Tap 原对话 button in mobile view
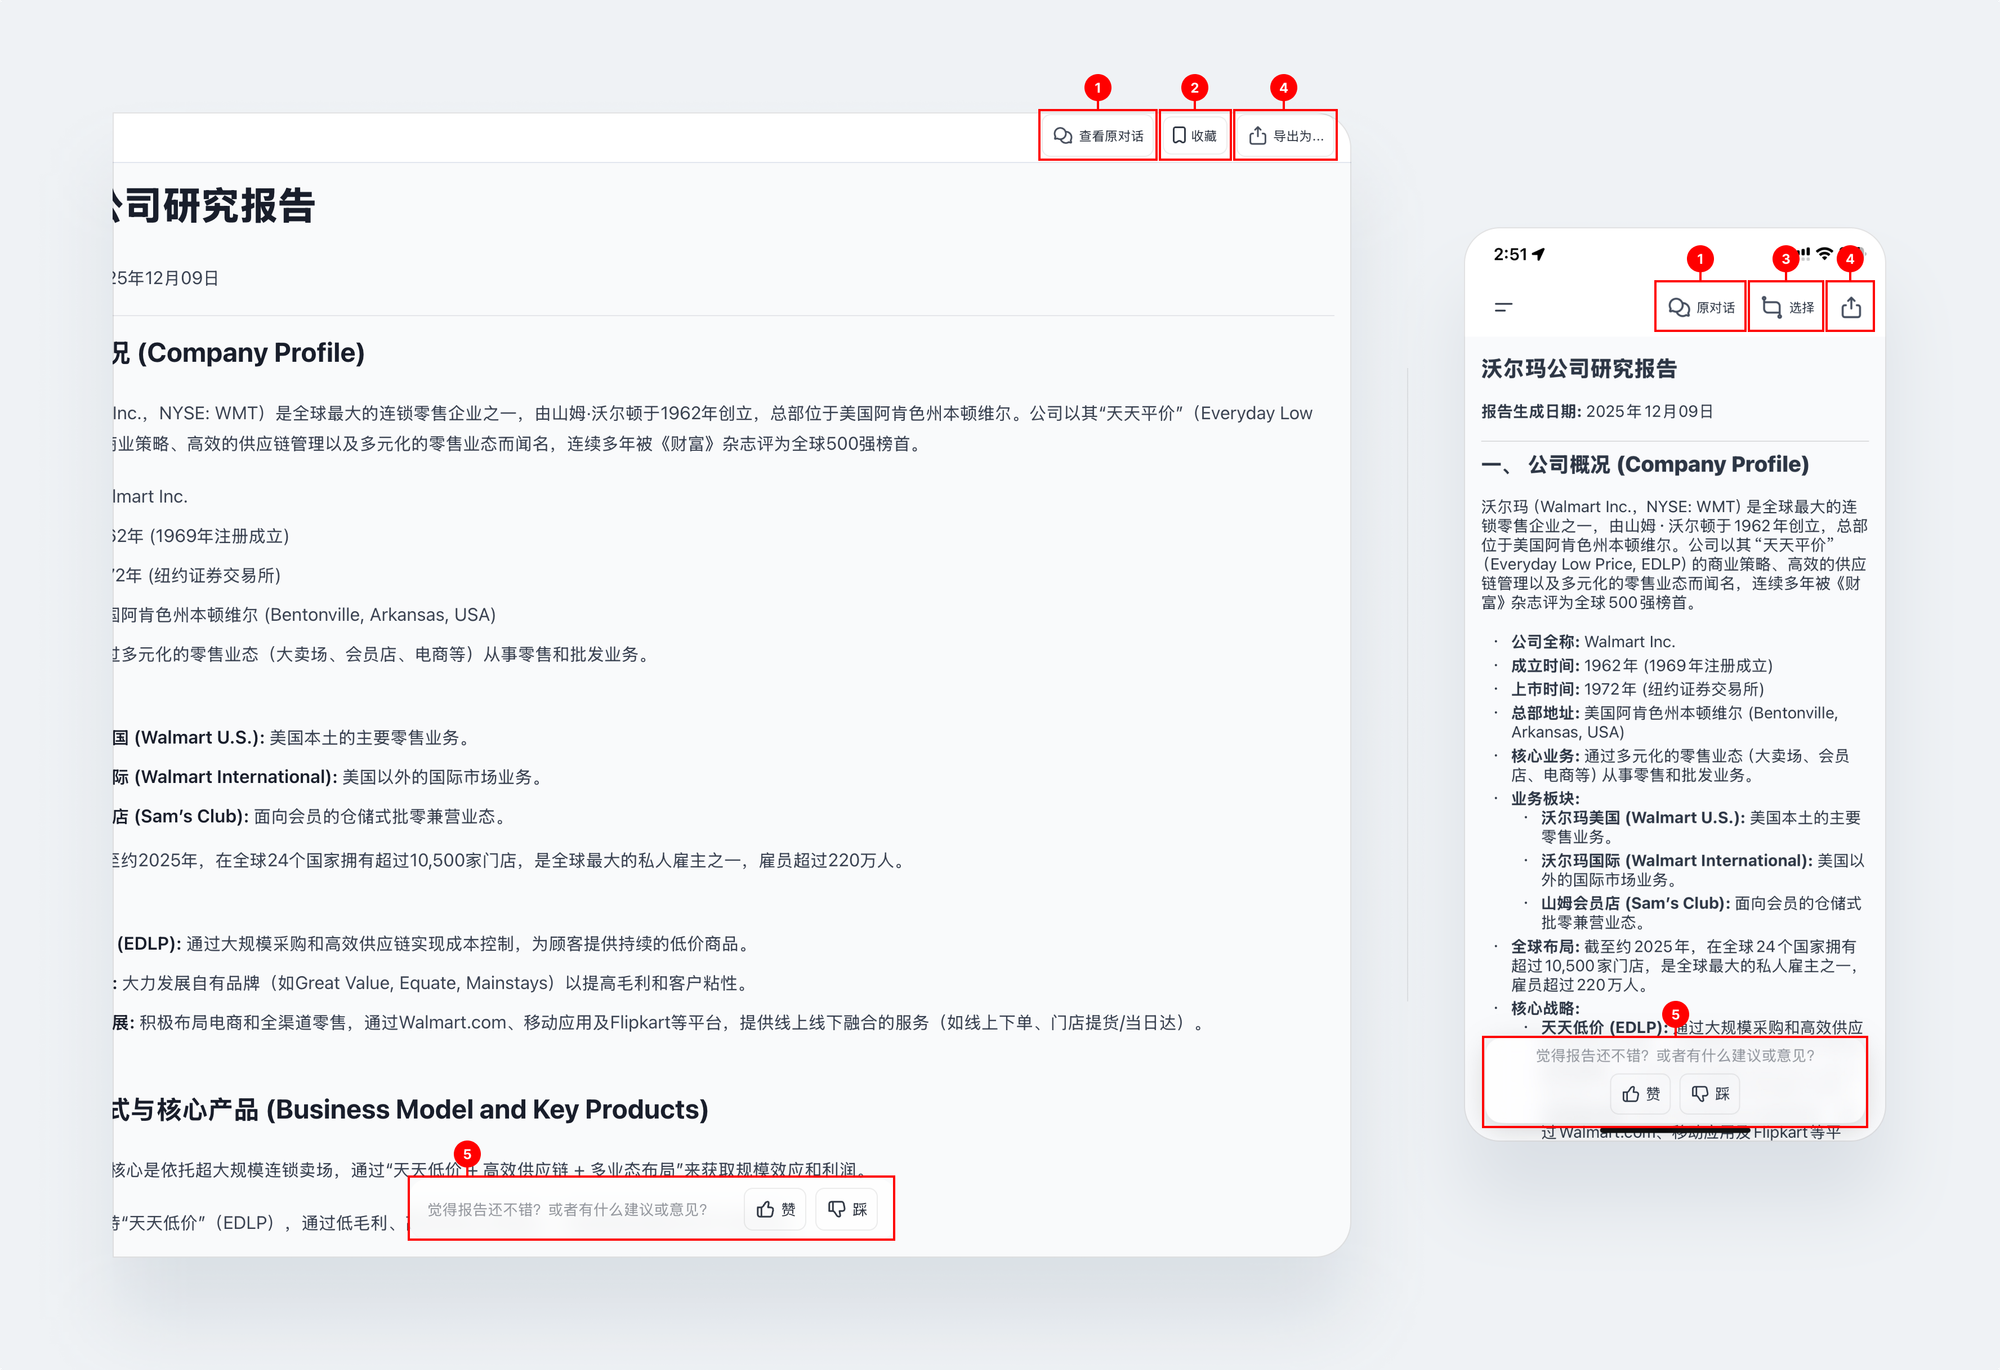Viewport: 2000px width, 1370px height. 1701,307
